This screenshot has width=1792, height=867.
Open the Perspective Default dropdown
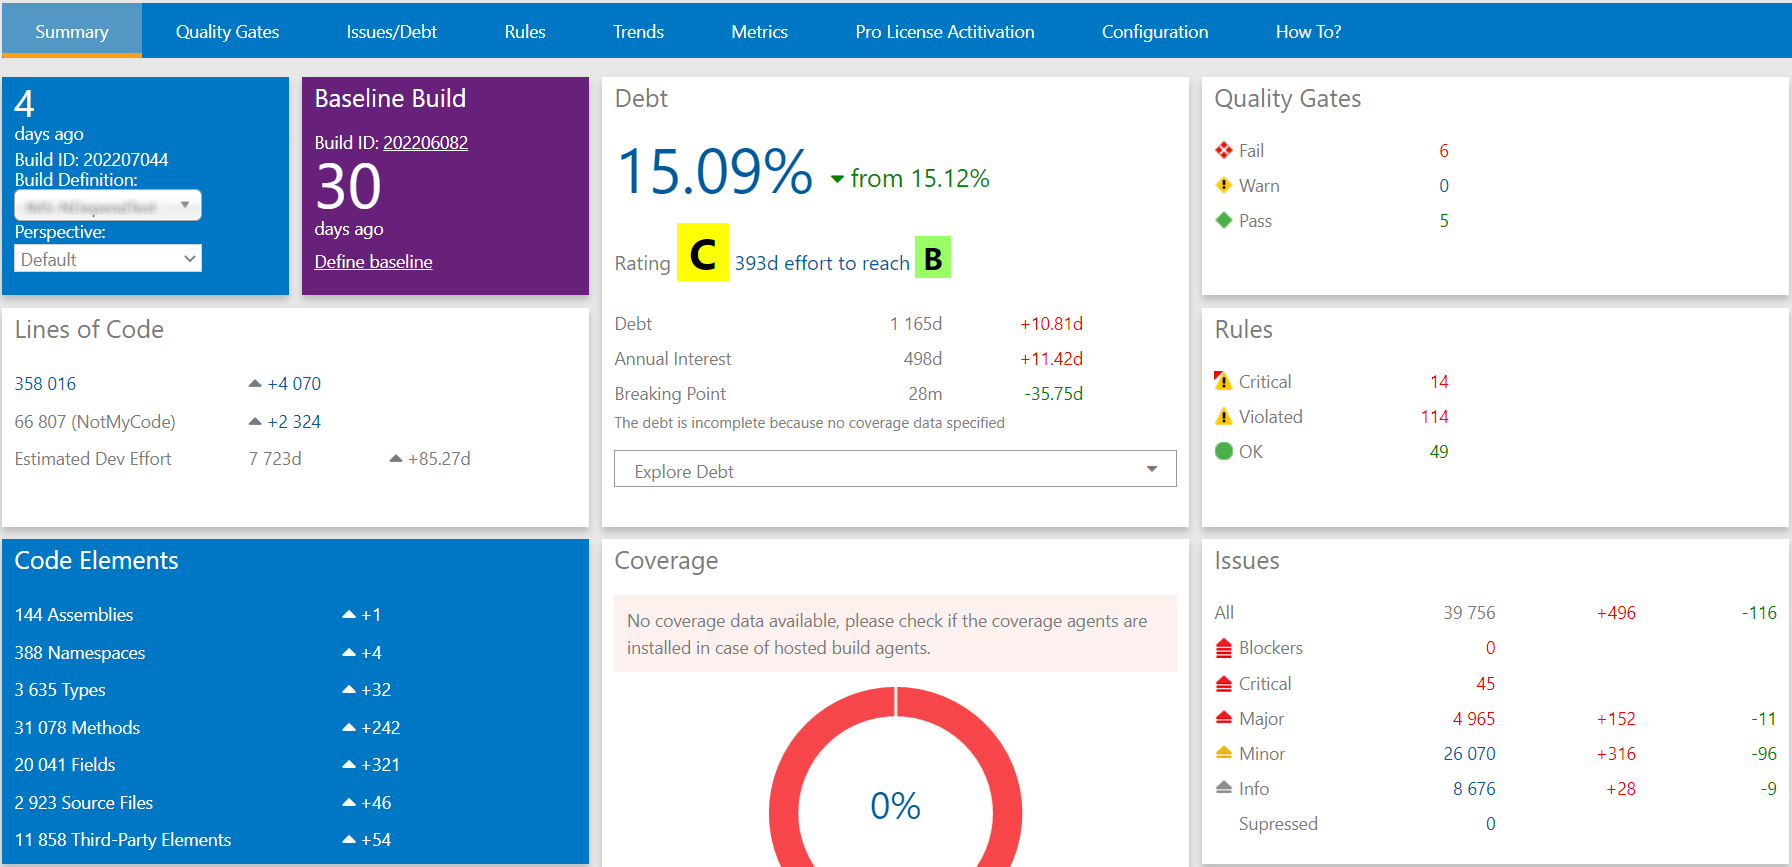[x=108, y=259]
